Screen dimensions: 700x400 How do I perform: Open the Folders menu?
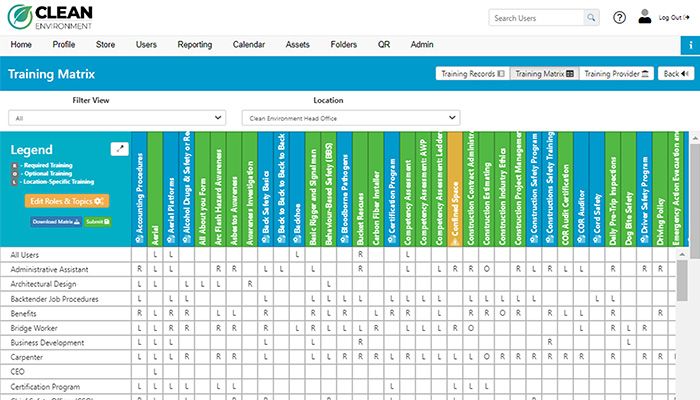[x=343, y=45]
